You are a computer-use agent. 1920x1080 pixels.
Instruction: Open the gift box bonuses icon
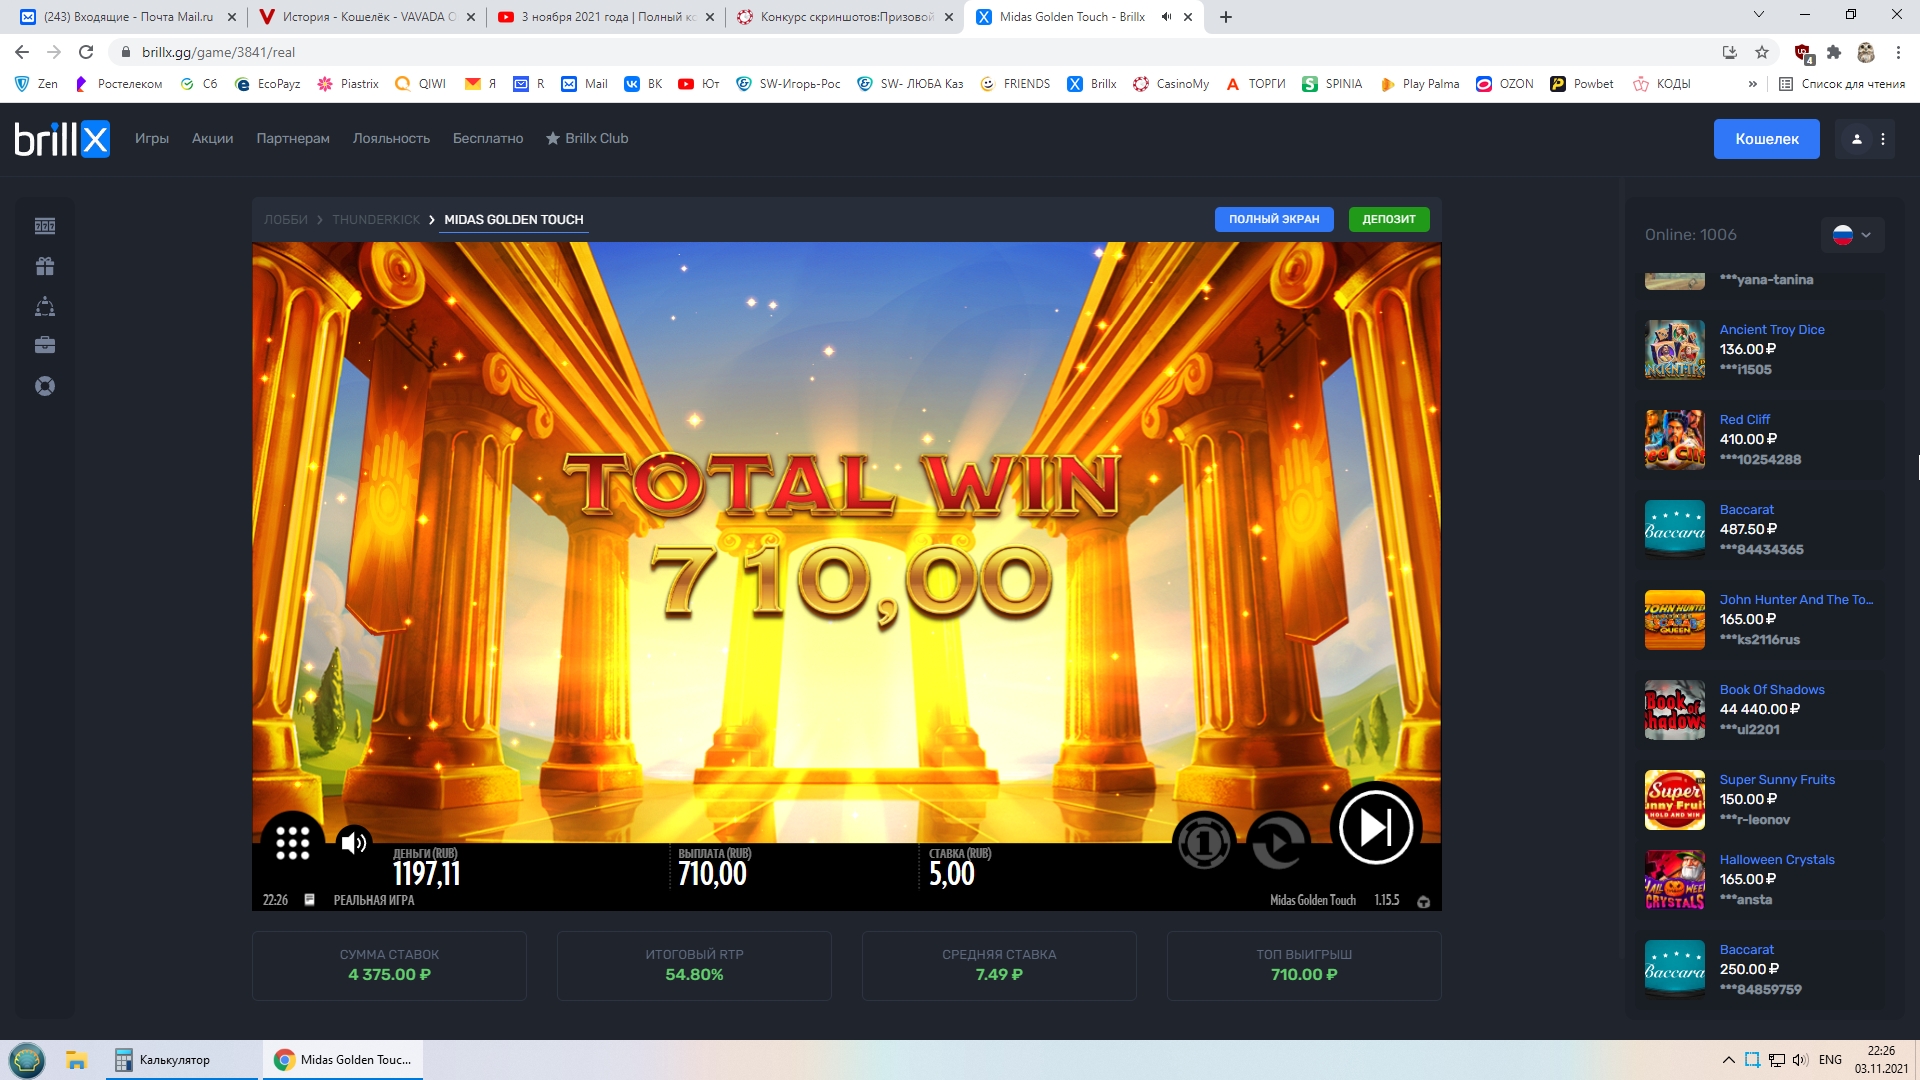pyautogui.click(x=45, y=266)
